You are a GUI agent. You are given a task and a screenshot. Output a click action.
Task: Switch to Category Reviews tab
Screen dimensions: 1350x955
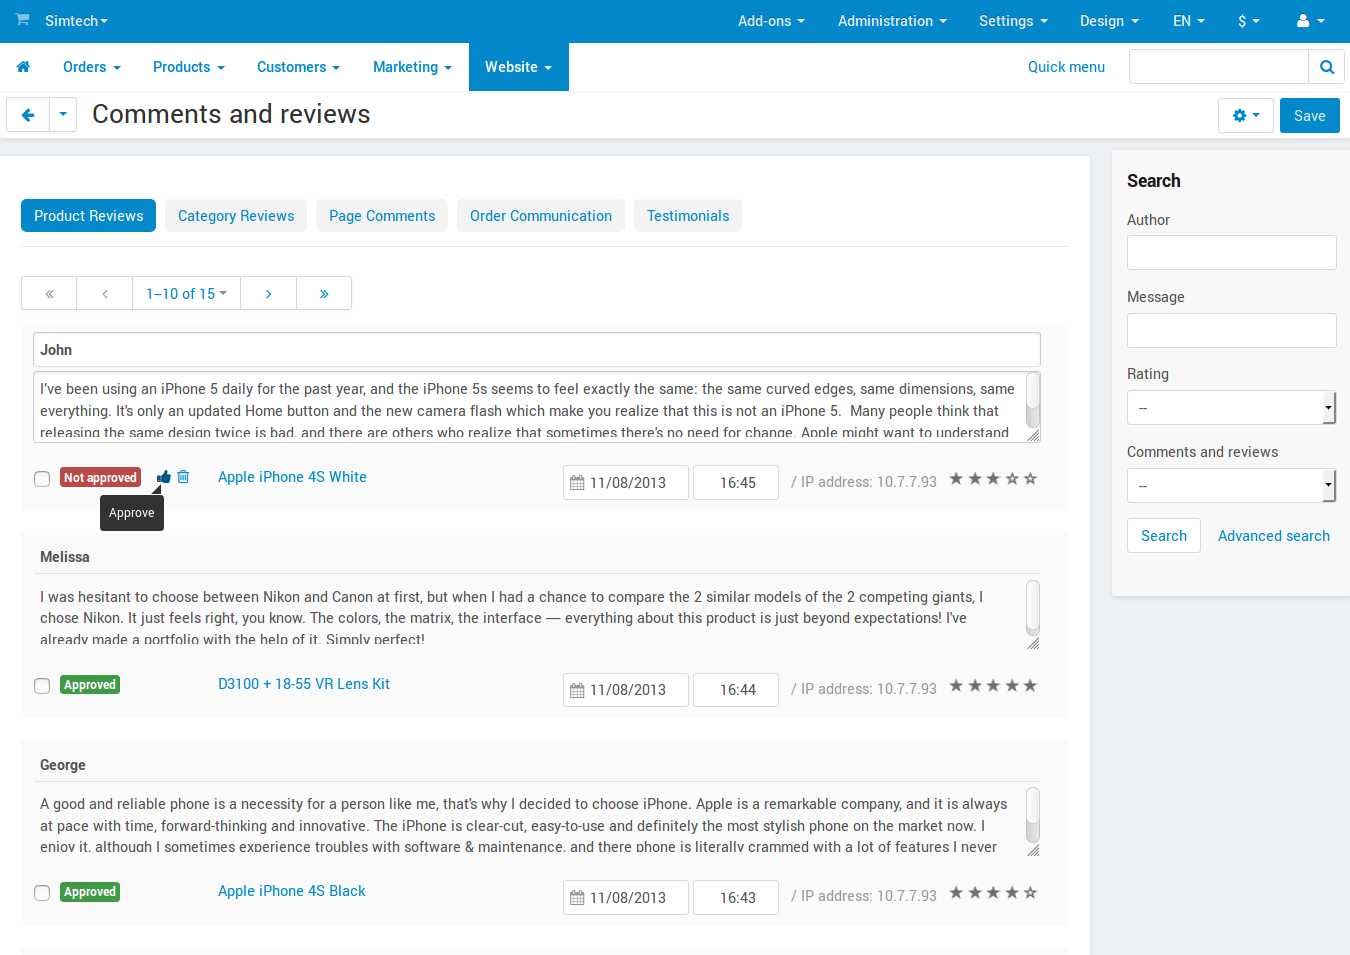(x=236, y=216)
